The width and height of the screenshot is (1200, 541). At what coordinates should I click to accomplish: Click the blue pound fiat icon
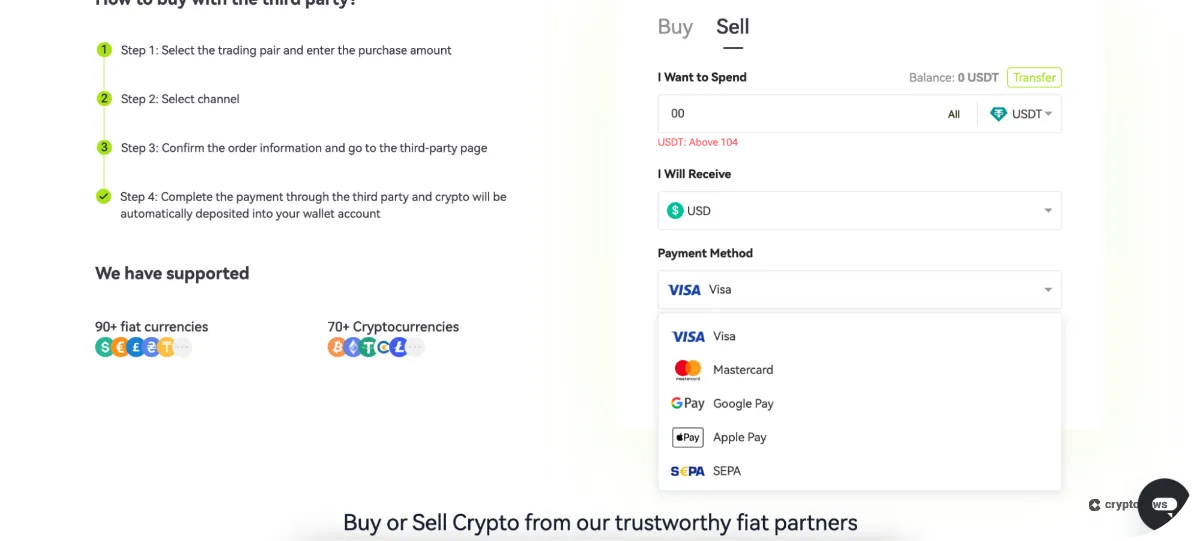(x=136, y=348)
